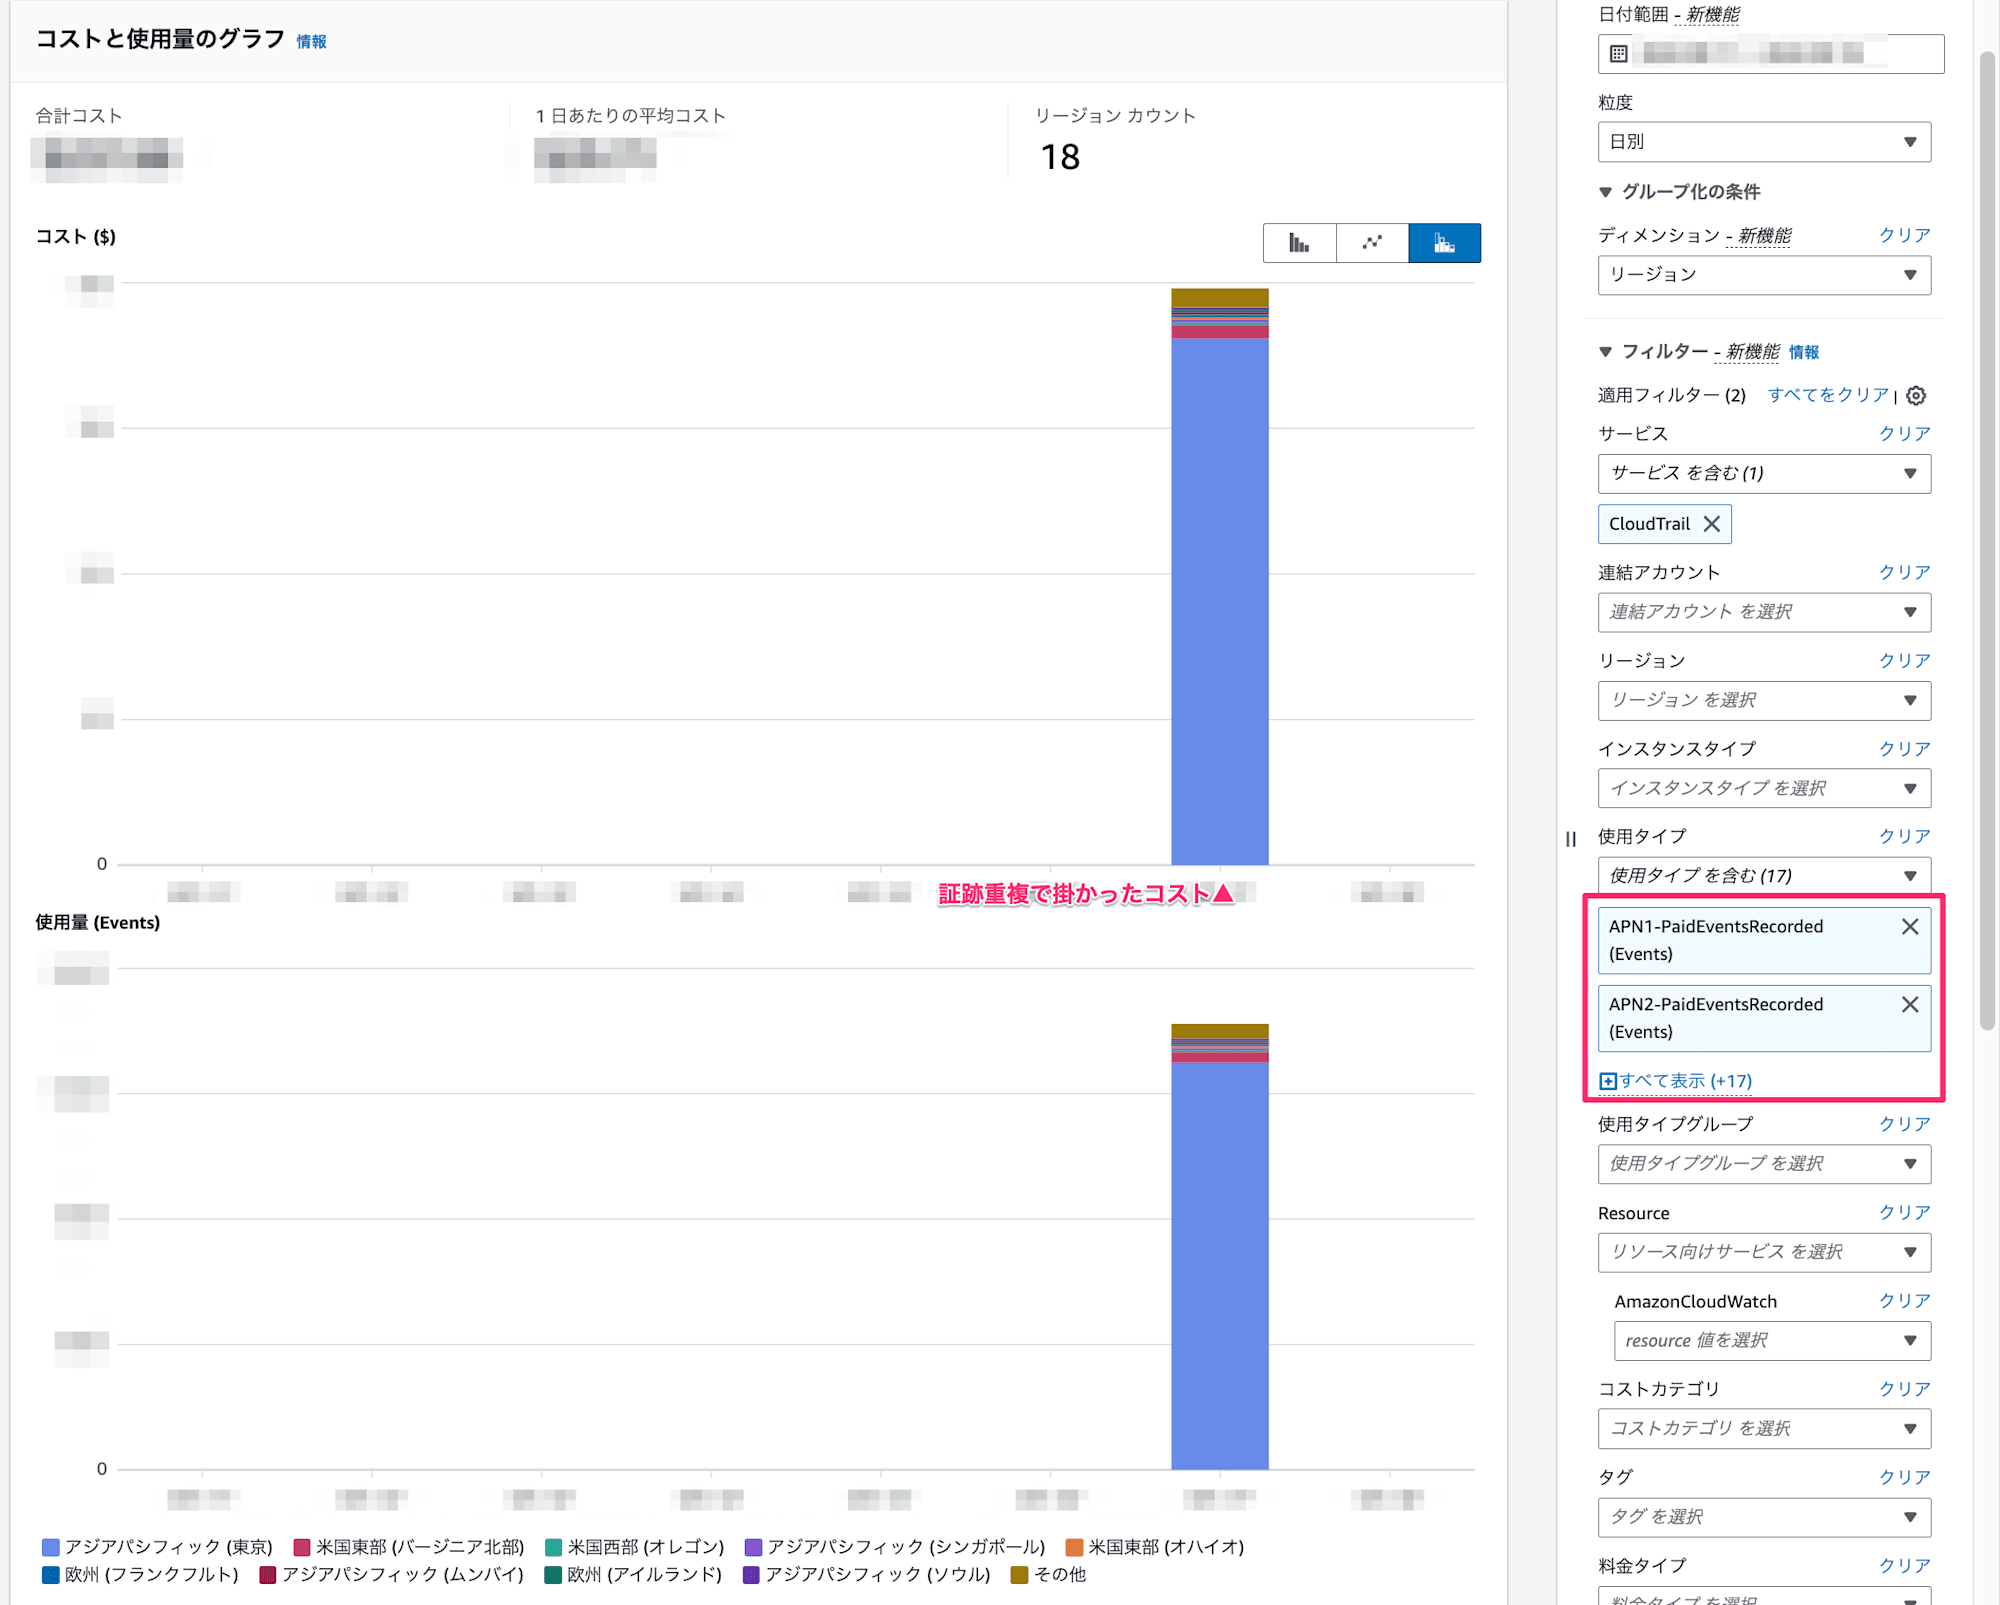This screenshot has width=2000, height=1605.
Task: Open the filter settings gear icon
Action: pos(1916,395)
